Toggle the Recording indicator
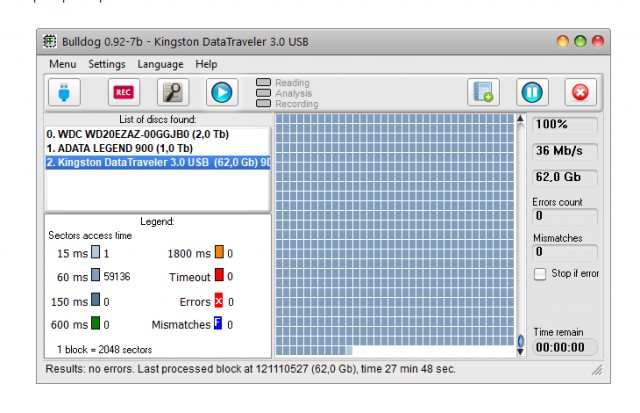 263,103
